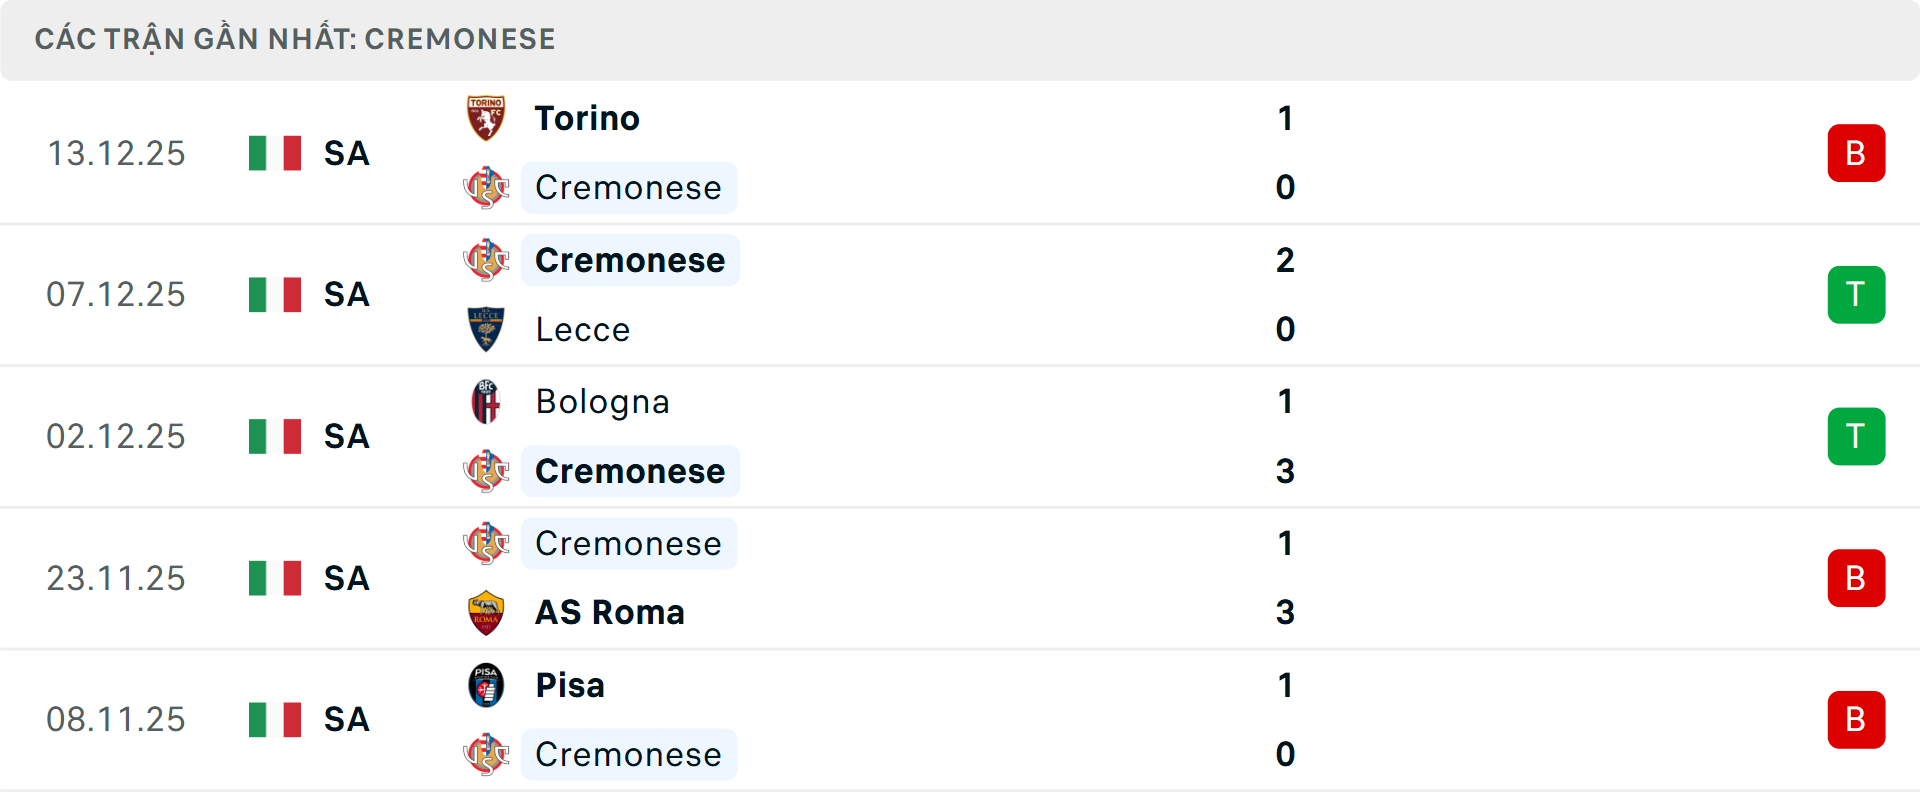Screen dimensions: 1920x792
Task: Click the red B badge for Torino match
Action: point(1856,152)
